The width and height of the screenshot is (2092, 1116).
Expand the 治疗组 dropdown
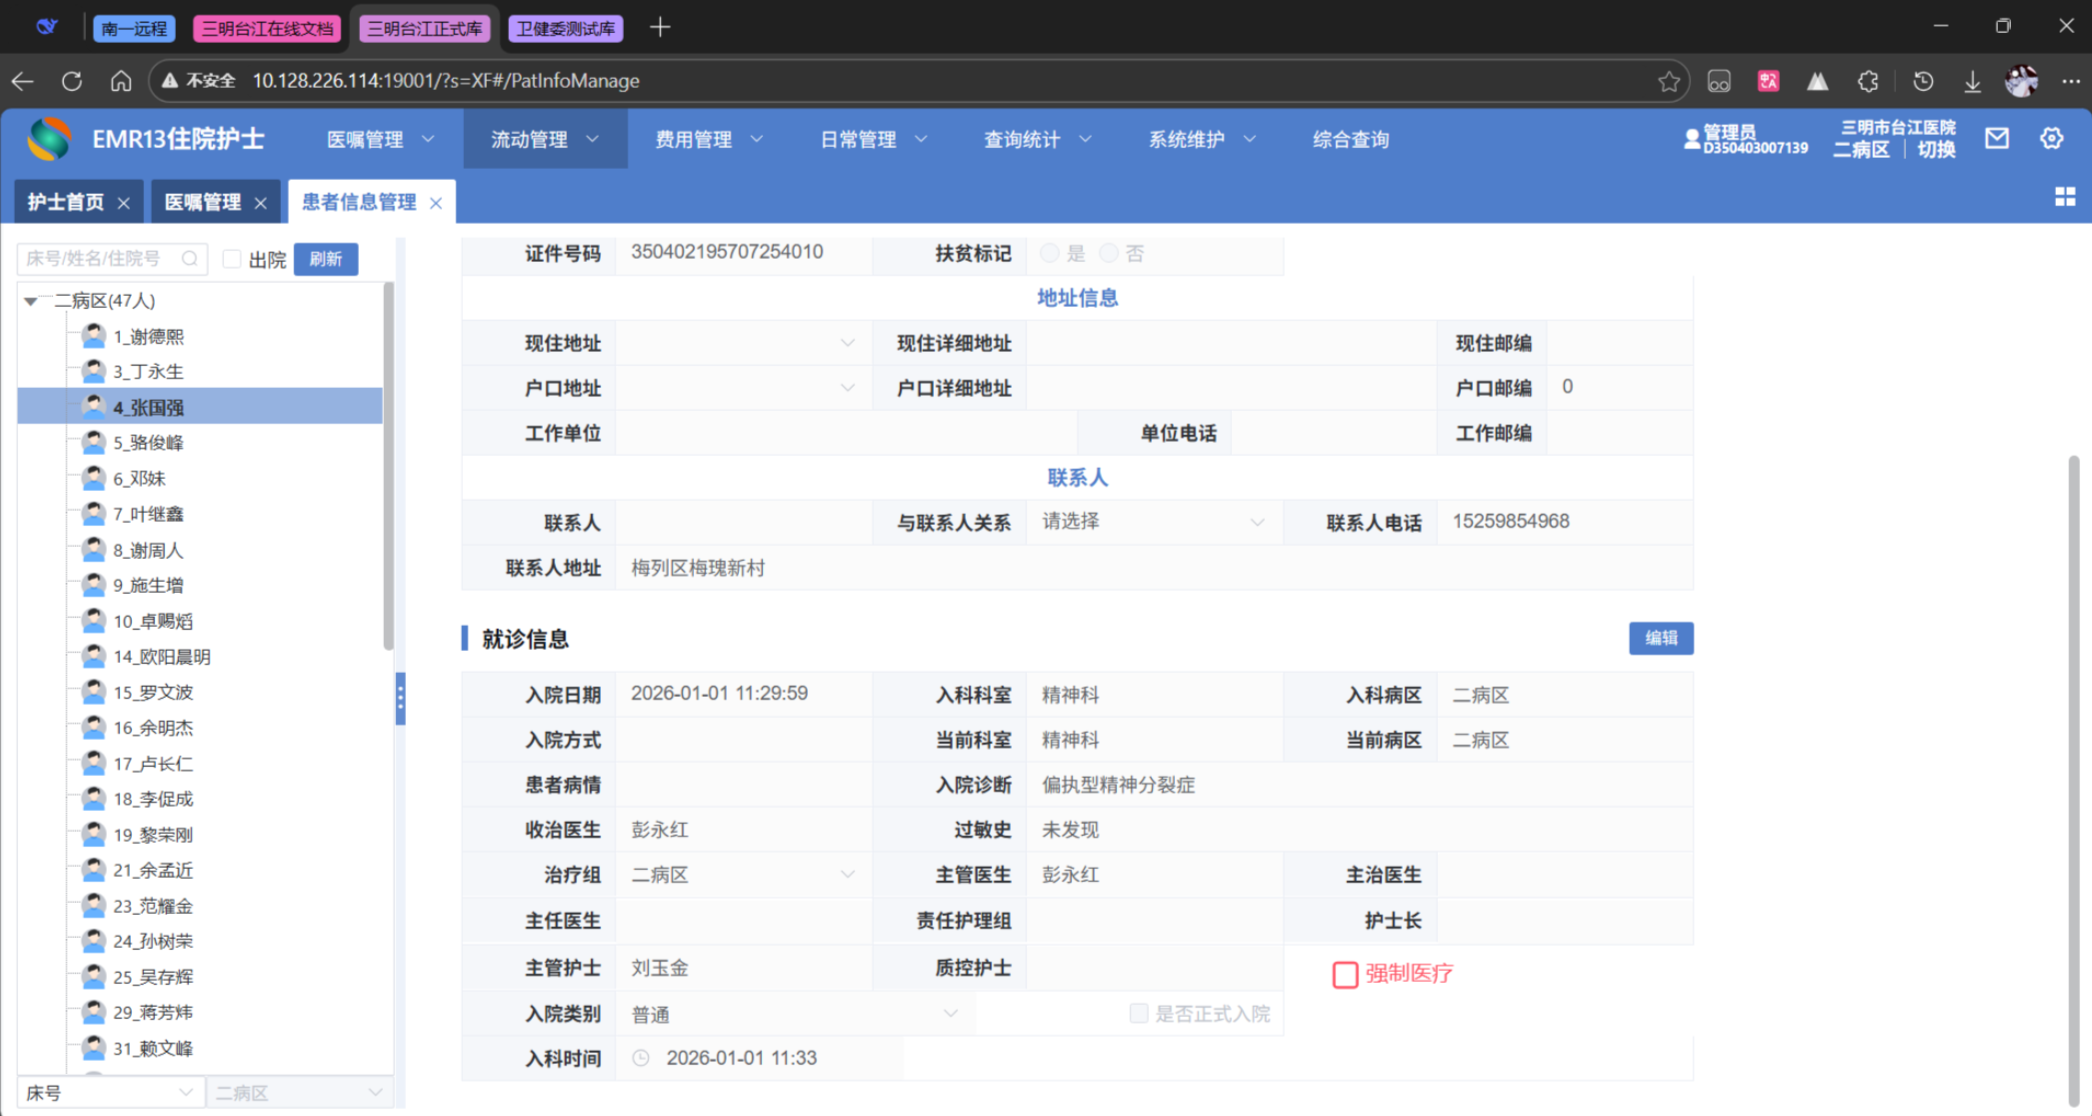[742, 875]
